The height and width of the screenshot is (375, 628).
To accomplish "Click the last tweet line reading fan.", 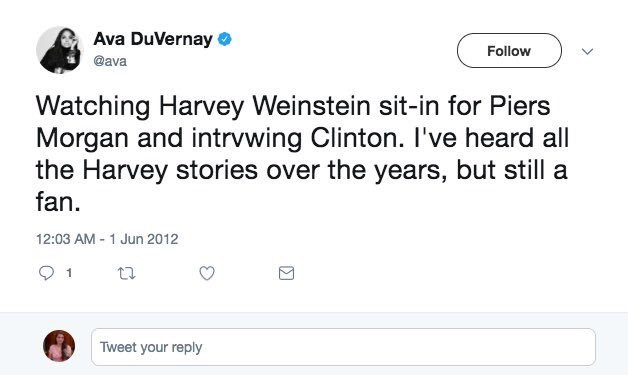I will click(58, 202).
